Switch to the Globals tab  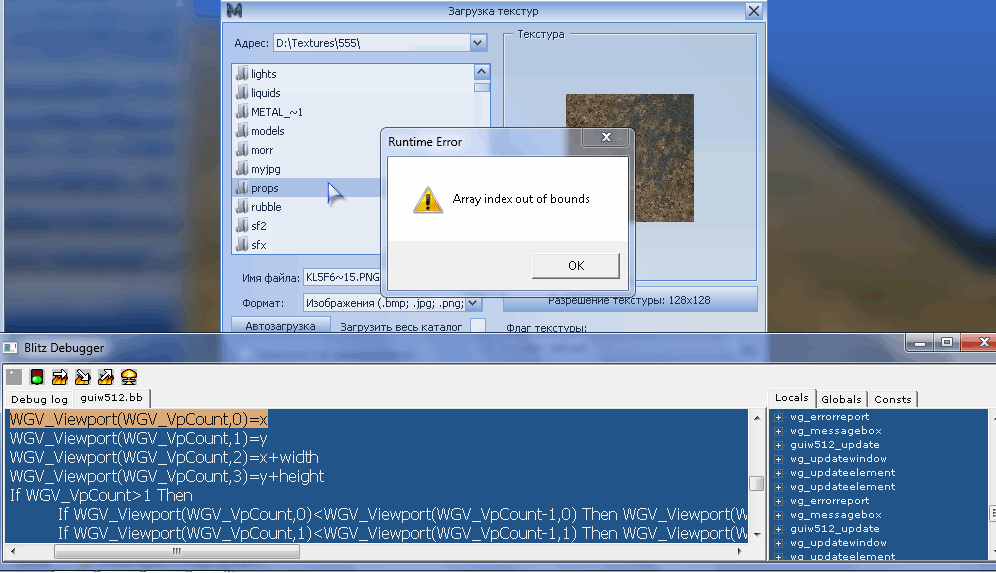[841, 399]
